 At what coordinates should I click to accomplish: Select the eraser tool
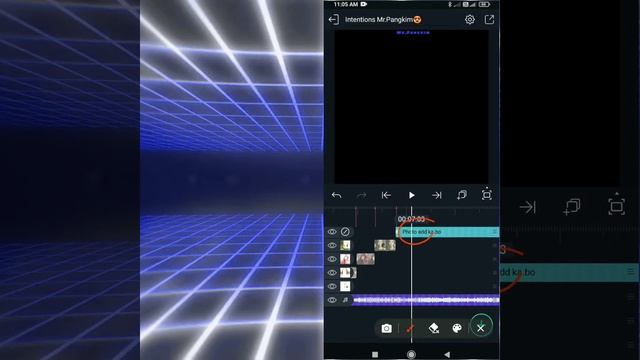coord(433,328)
